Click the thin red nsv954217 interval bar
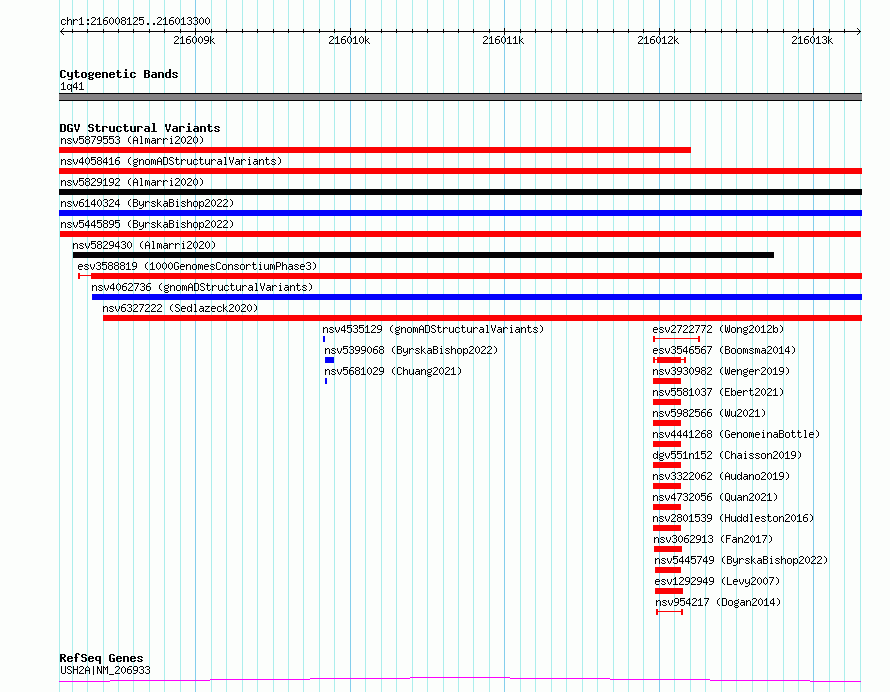The width and height of the screenshot is (890, 692). (670, 612)
